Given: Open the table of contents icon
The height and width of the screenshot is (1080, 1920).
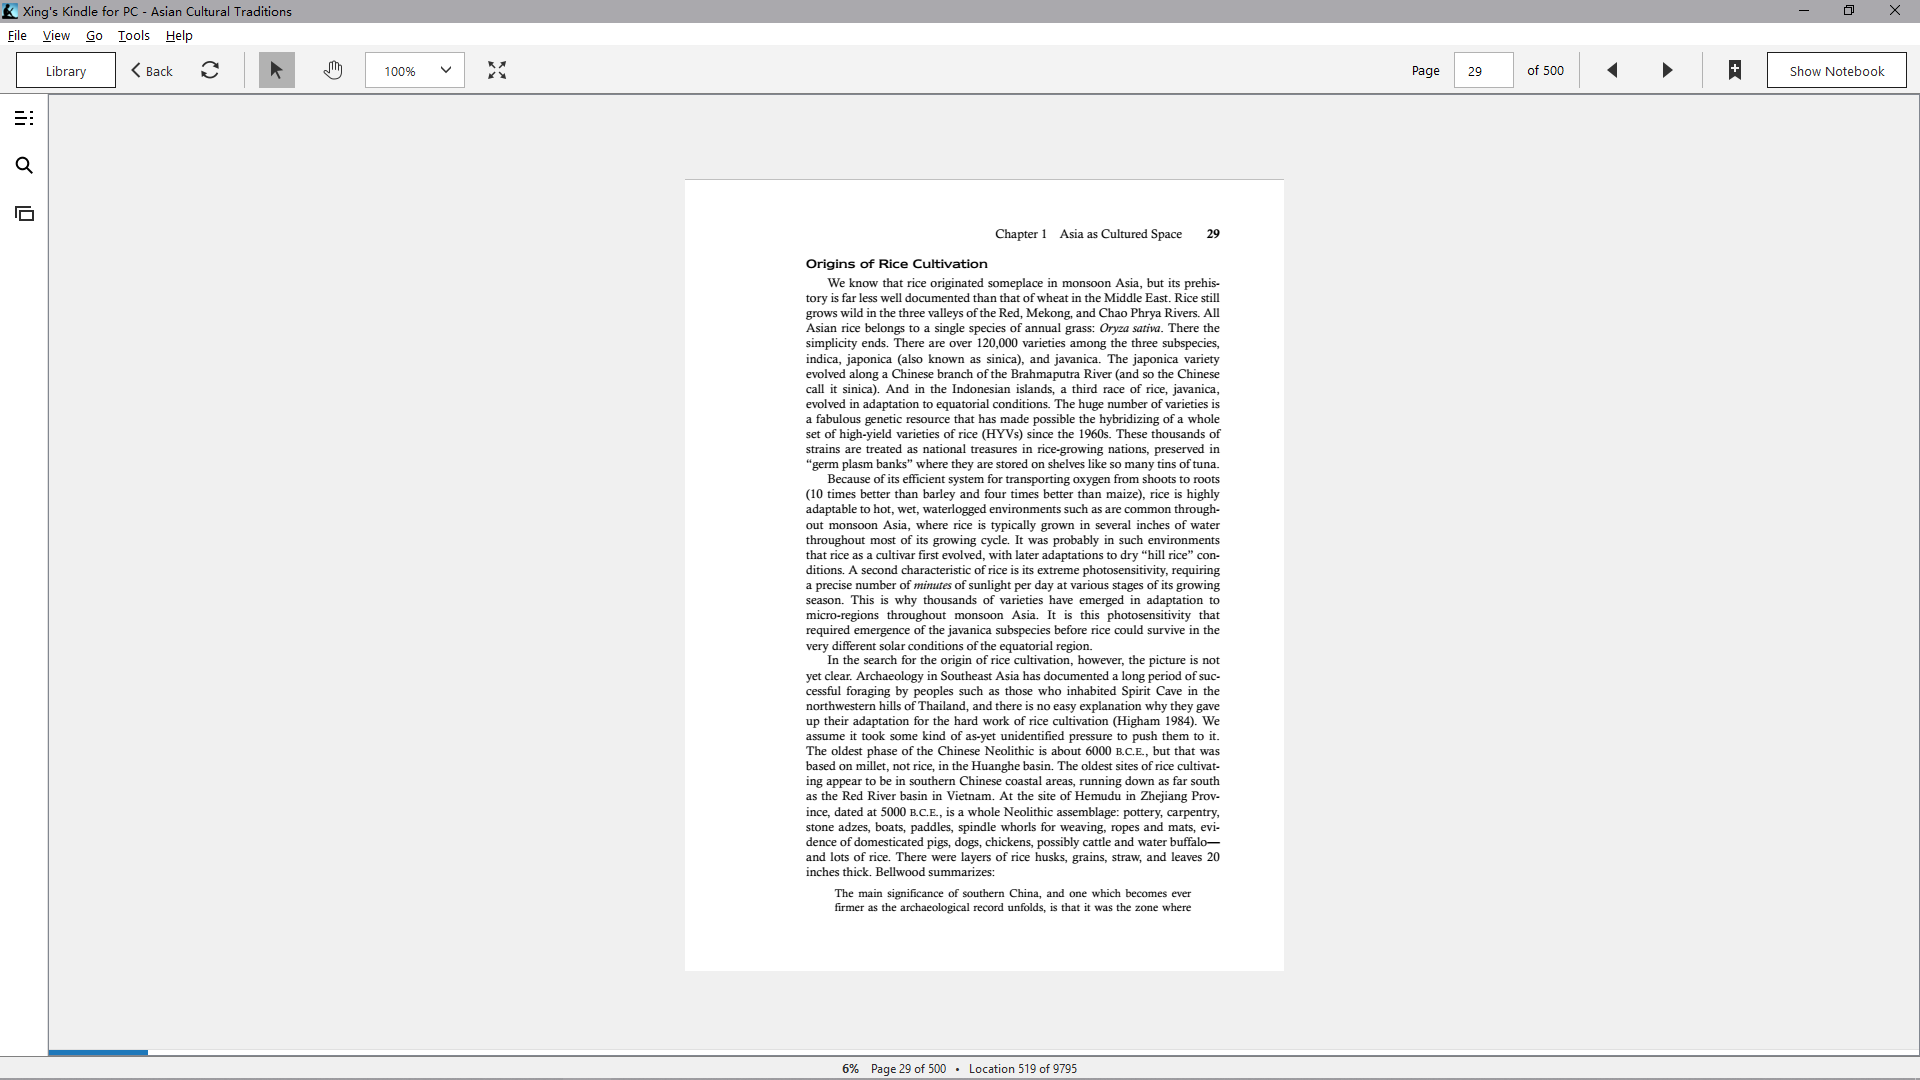Looking at the screenshot, I should coord(24,118).
